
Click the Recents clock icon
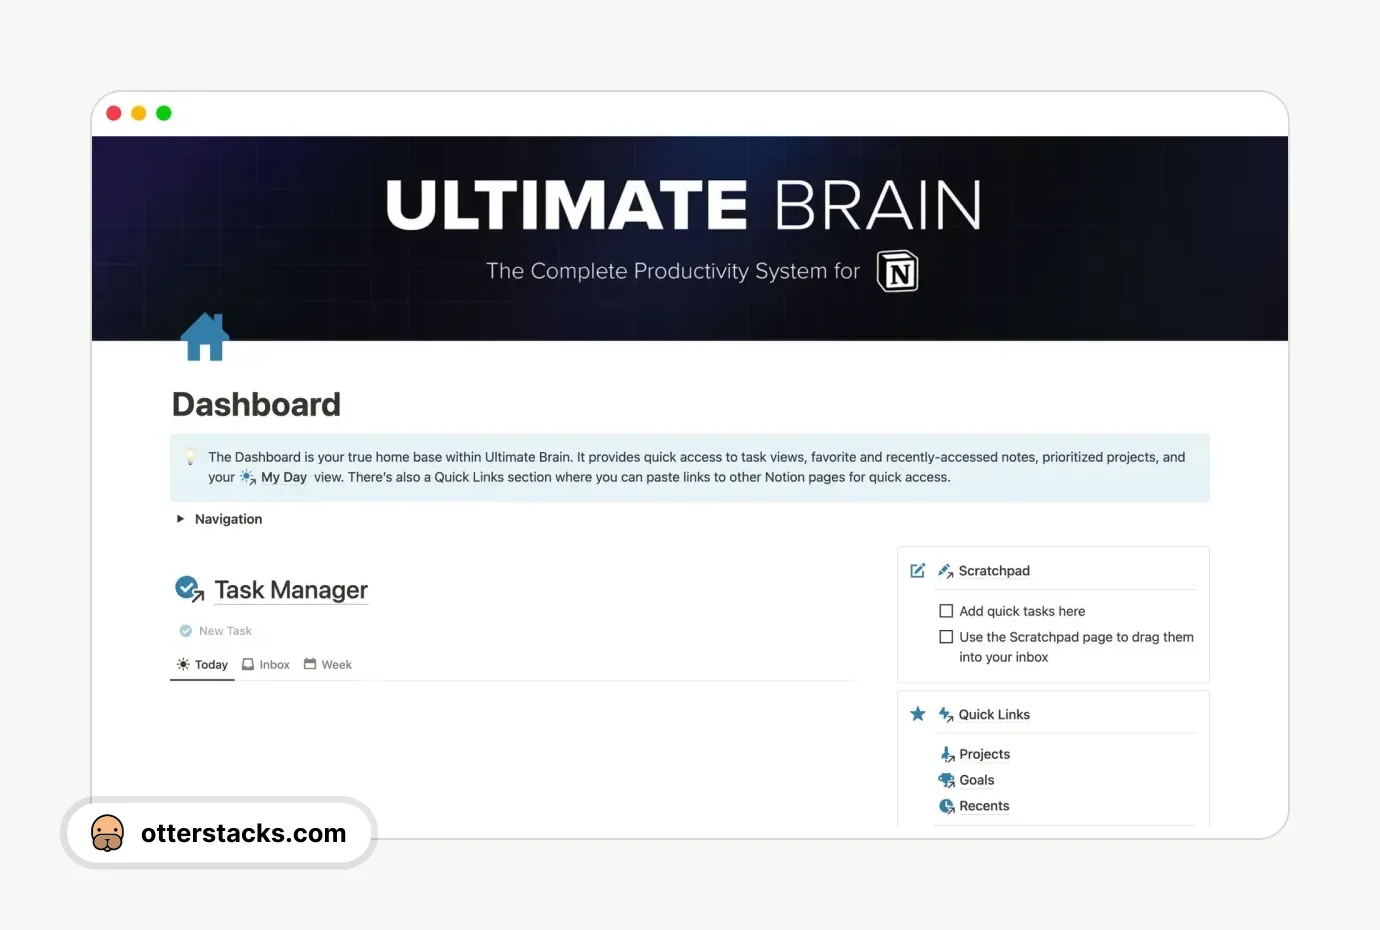click(x=947, y=806)
